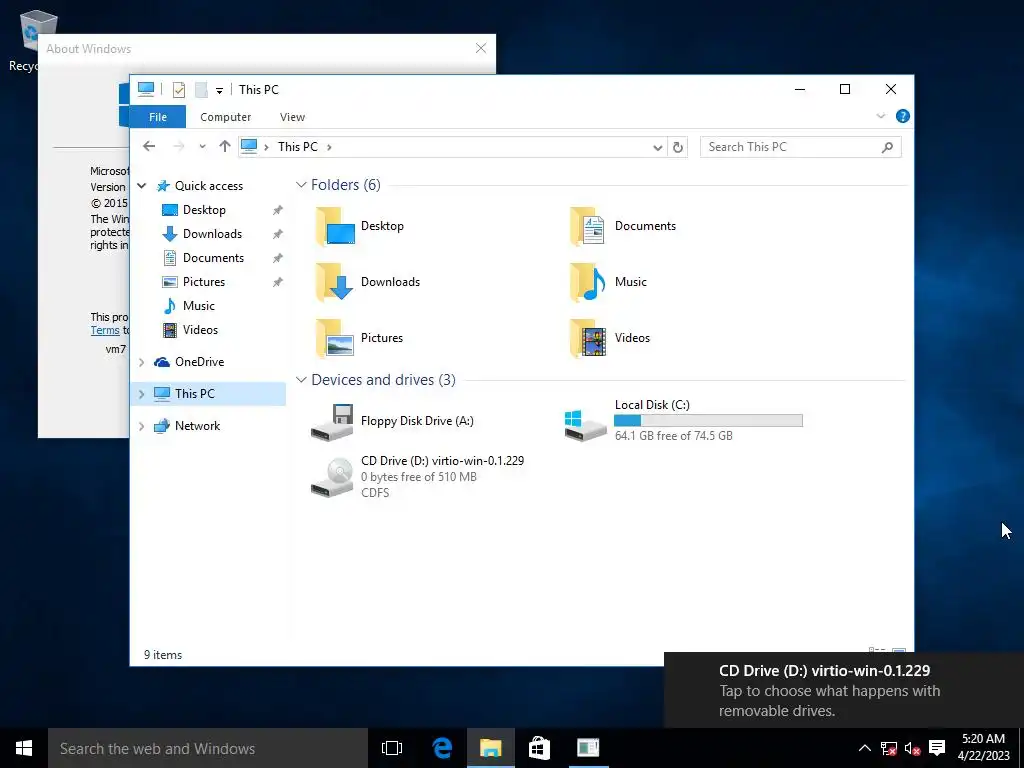Click the network status tray icon
Screen dimensions: 1024x768
888,748
